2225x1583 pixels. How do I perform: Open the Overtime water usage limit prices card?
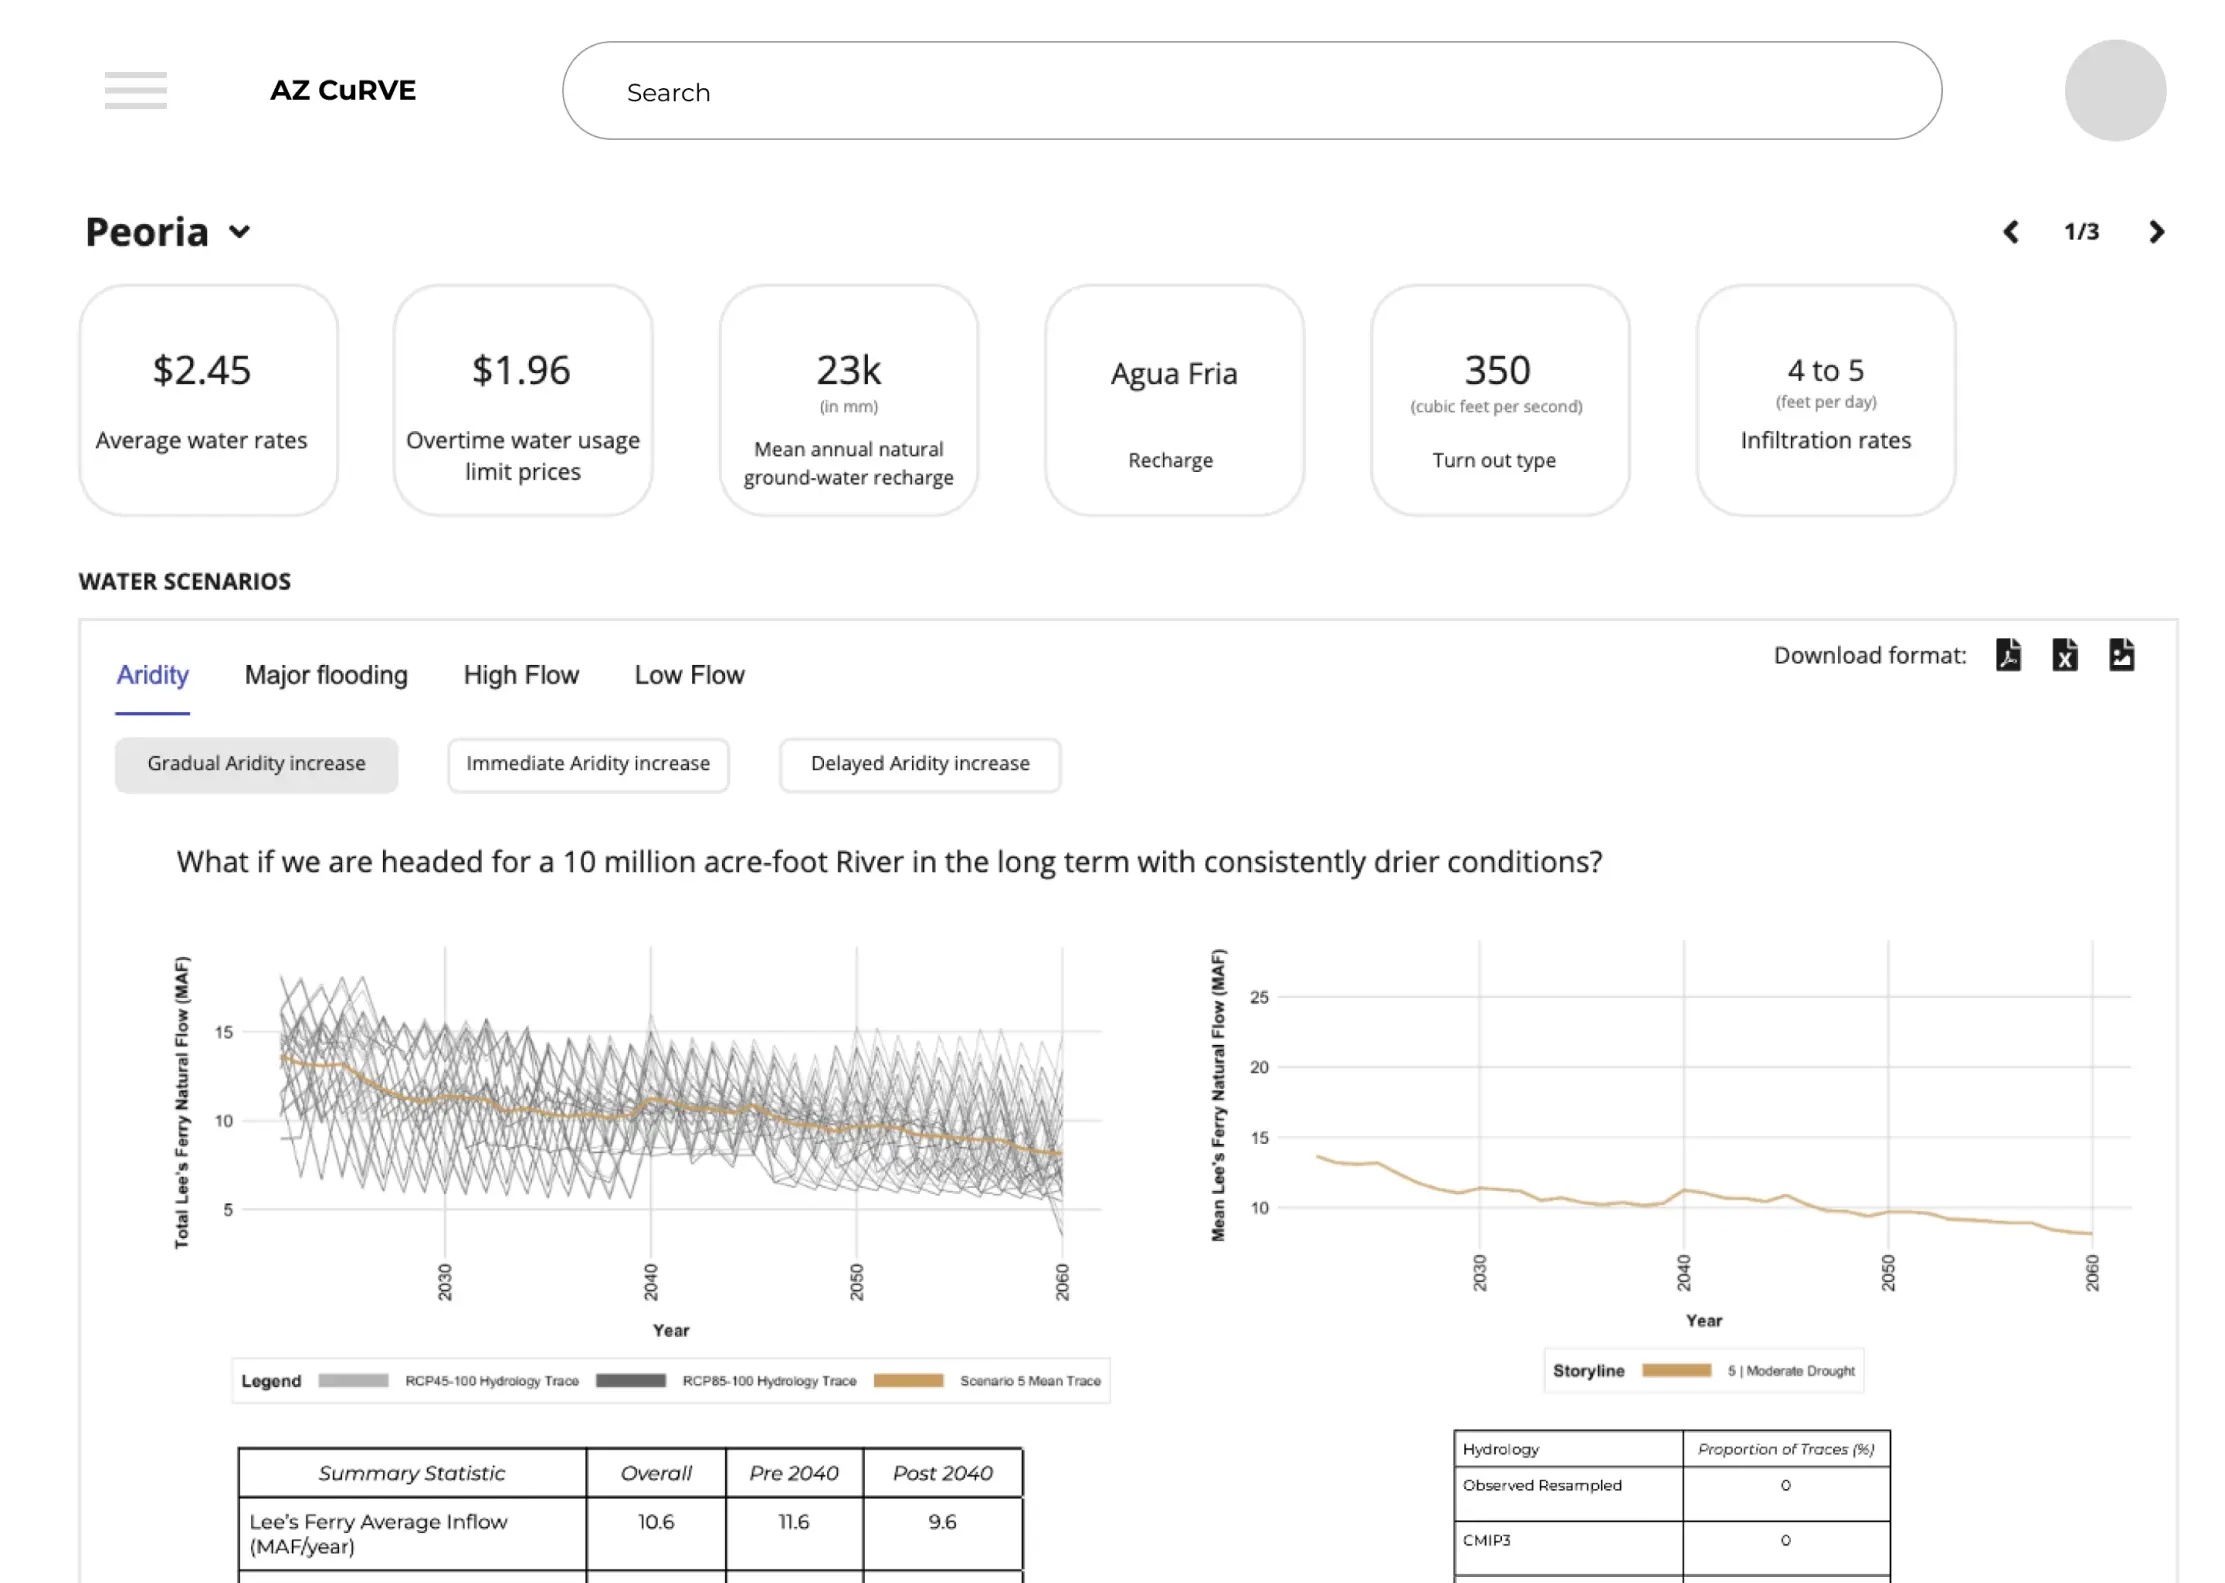pos(523,400)
